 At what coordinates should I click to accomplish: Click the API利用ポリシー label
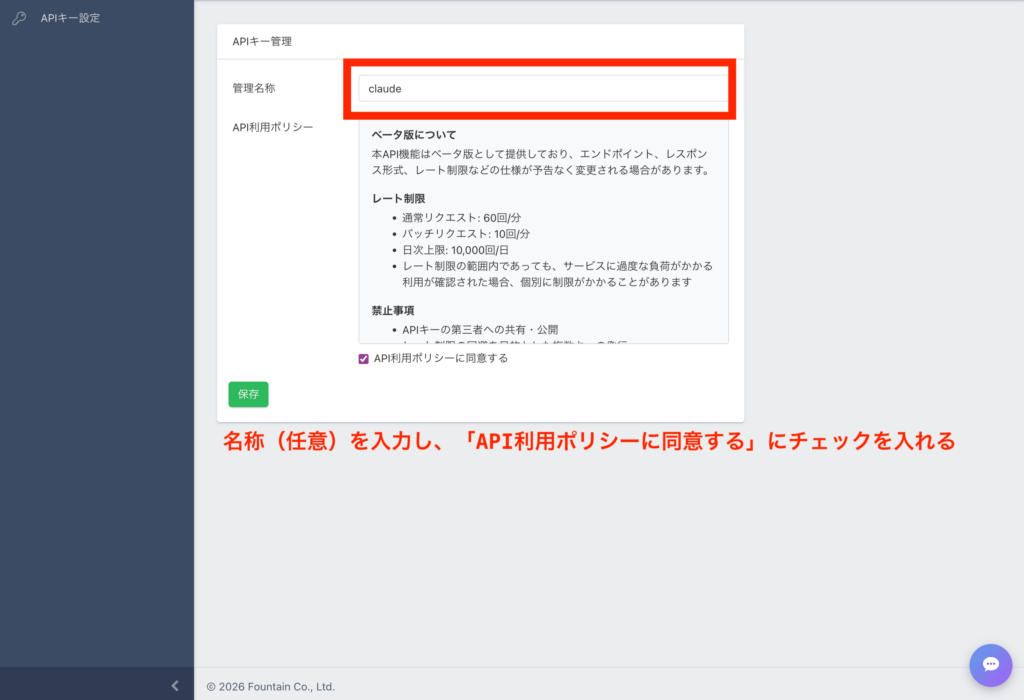click(x=273, y=127)
